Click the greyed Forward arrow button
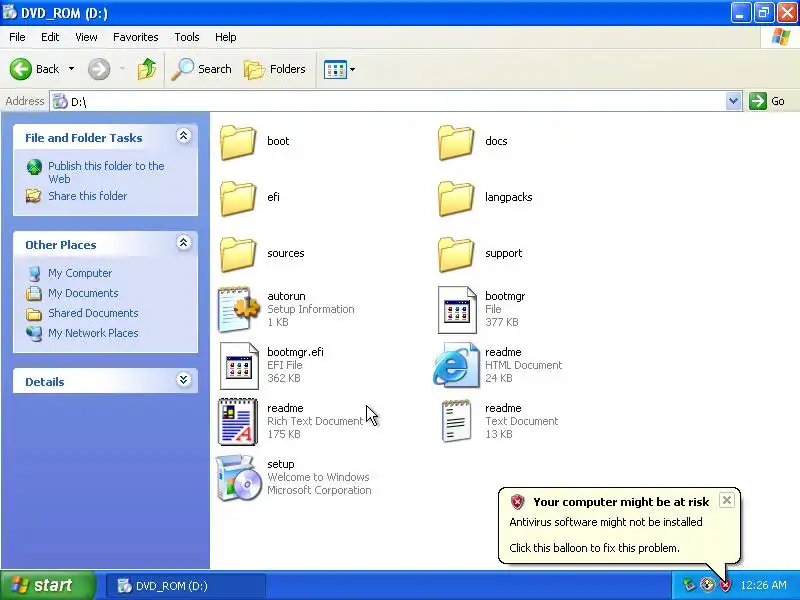Viewport: 800px width, 600px height. click(99, 69)
